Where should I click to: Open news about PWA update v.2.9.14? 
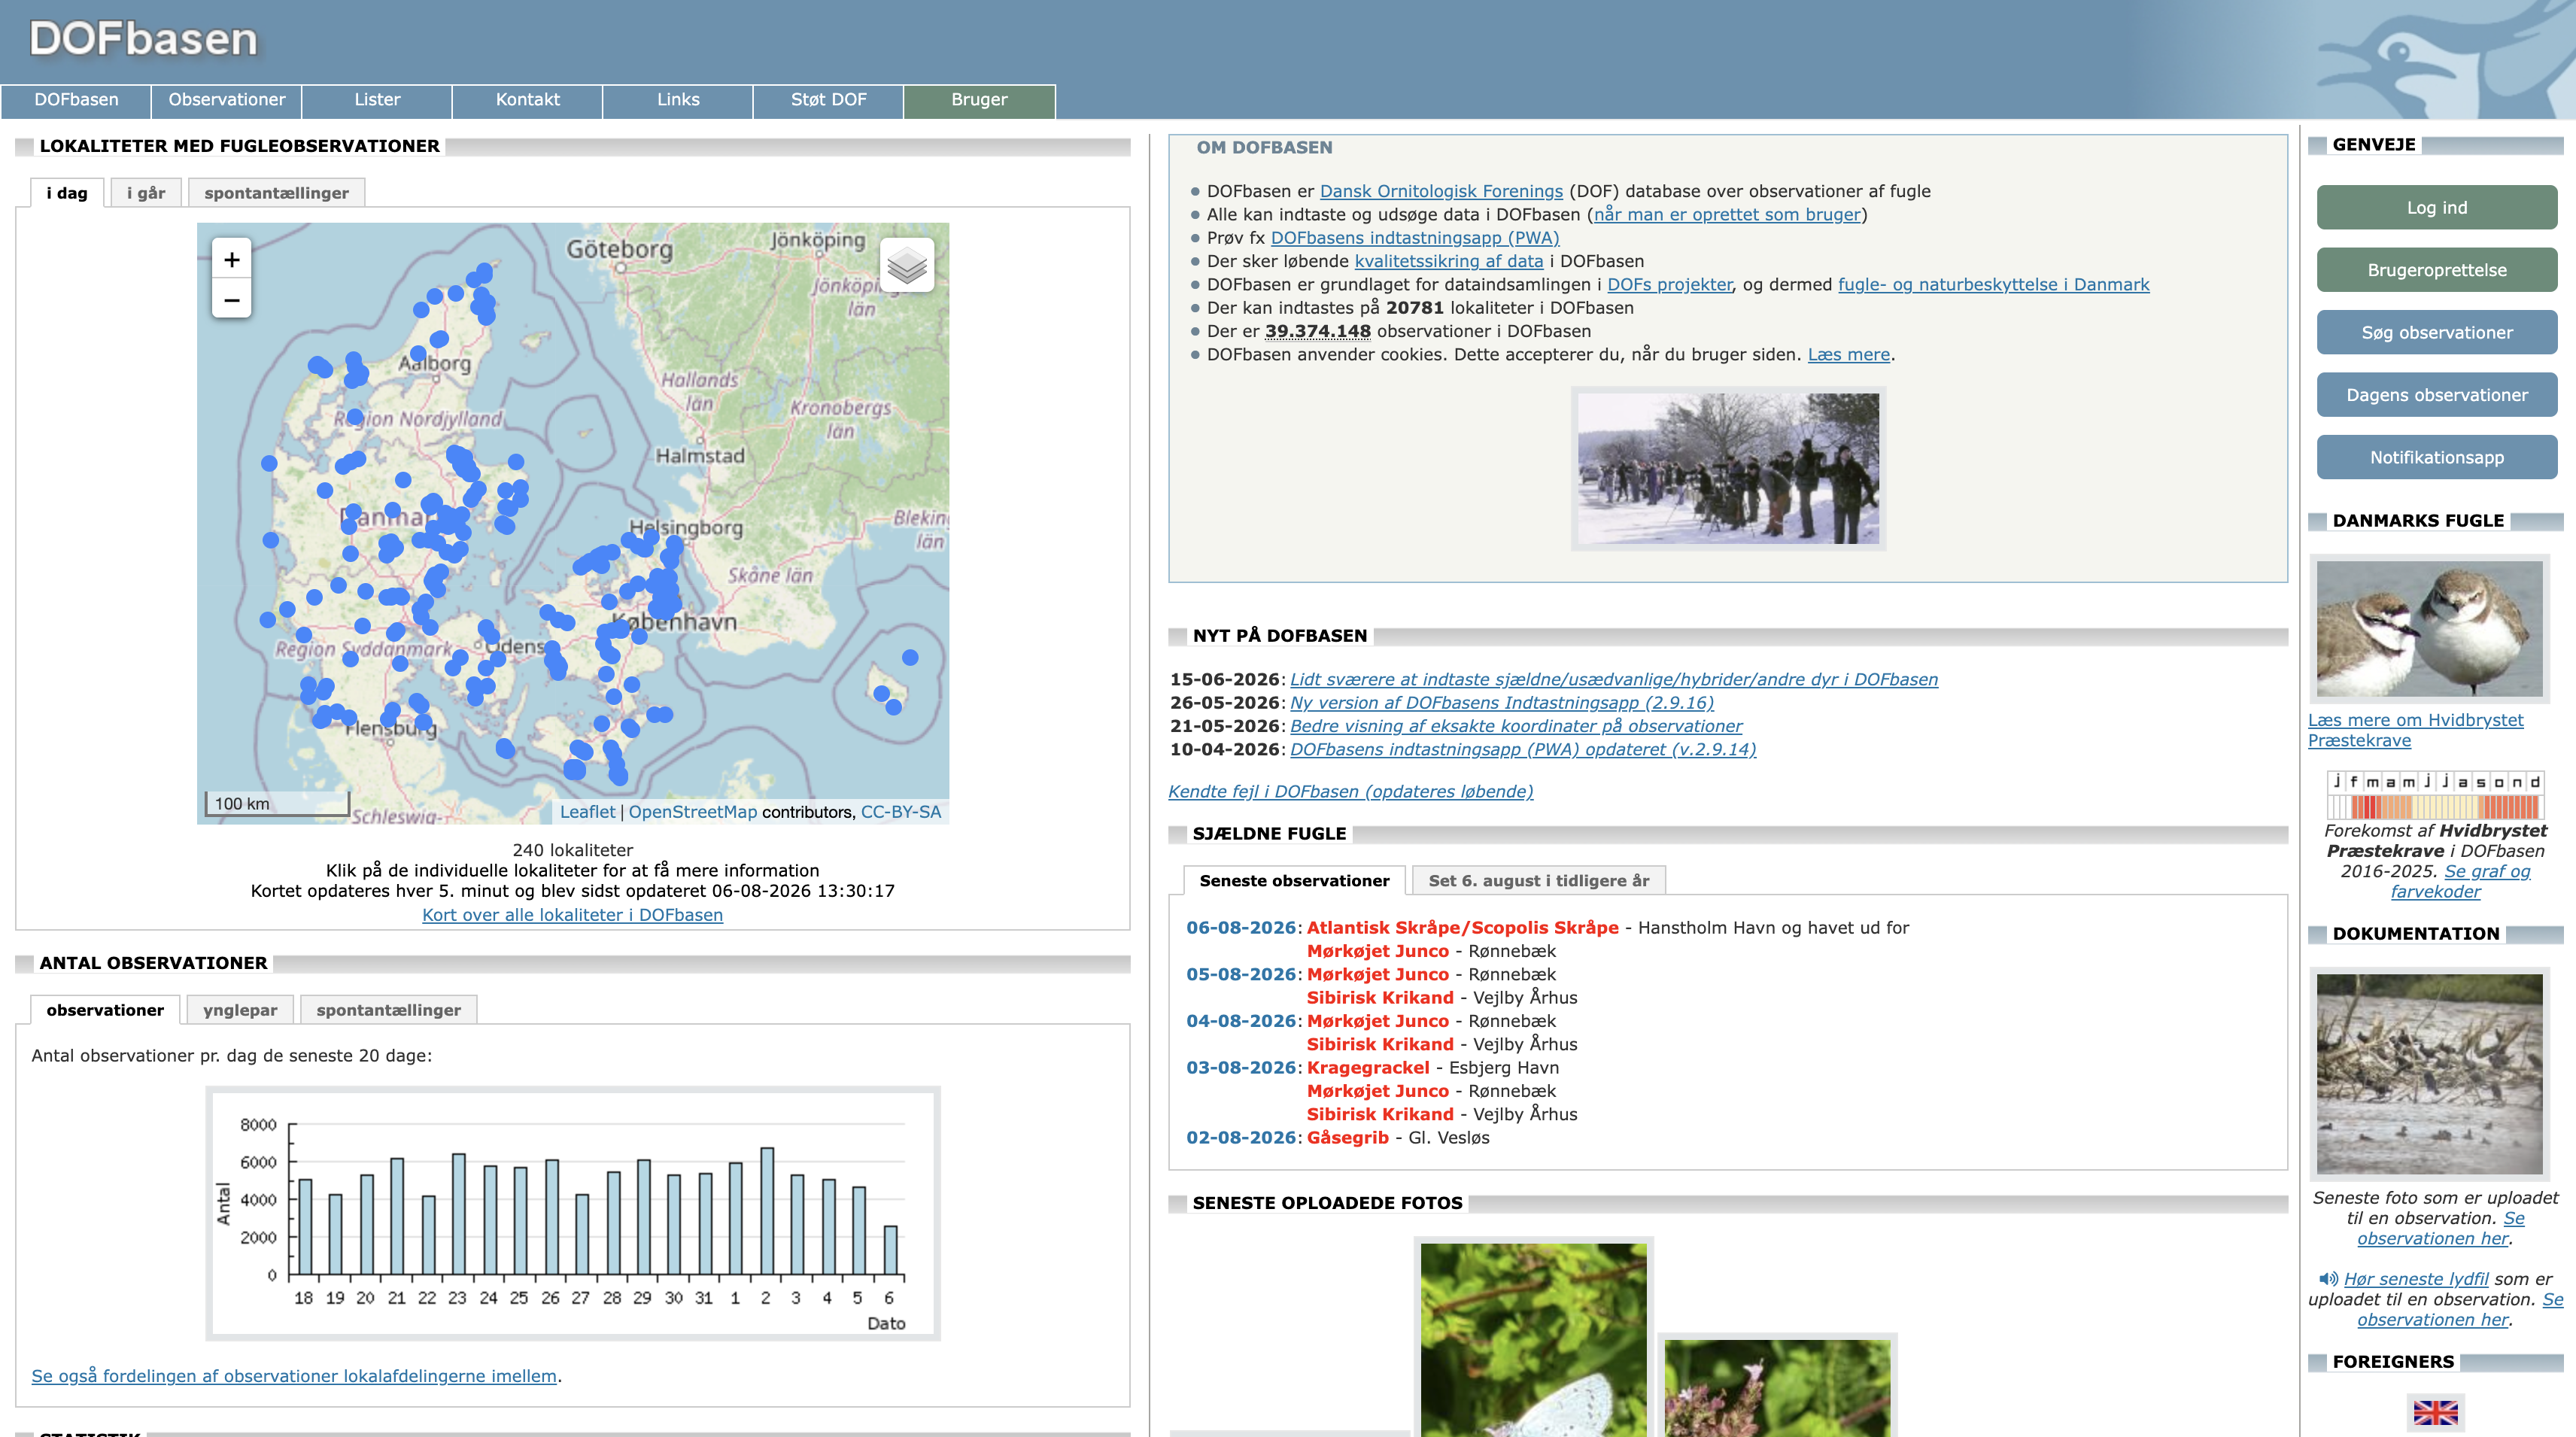coord(1523,749)
